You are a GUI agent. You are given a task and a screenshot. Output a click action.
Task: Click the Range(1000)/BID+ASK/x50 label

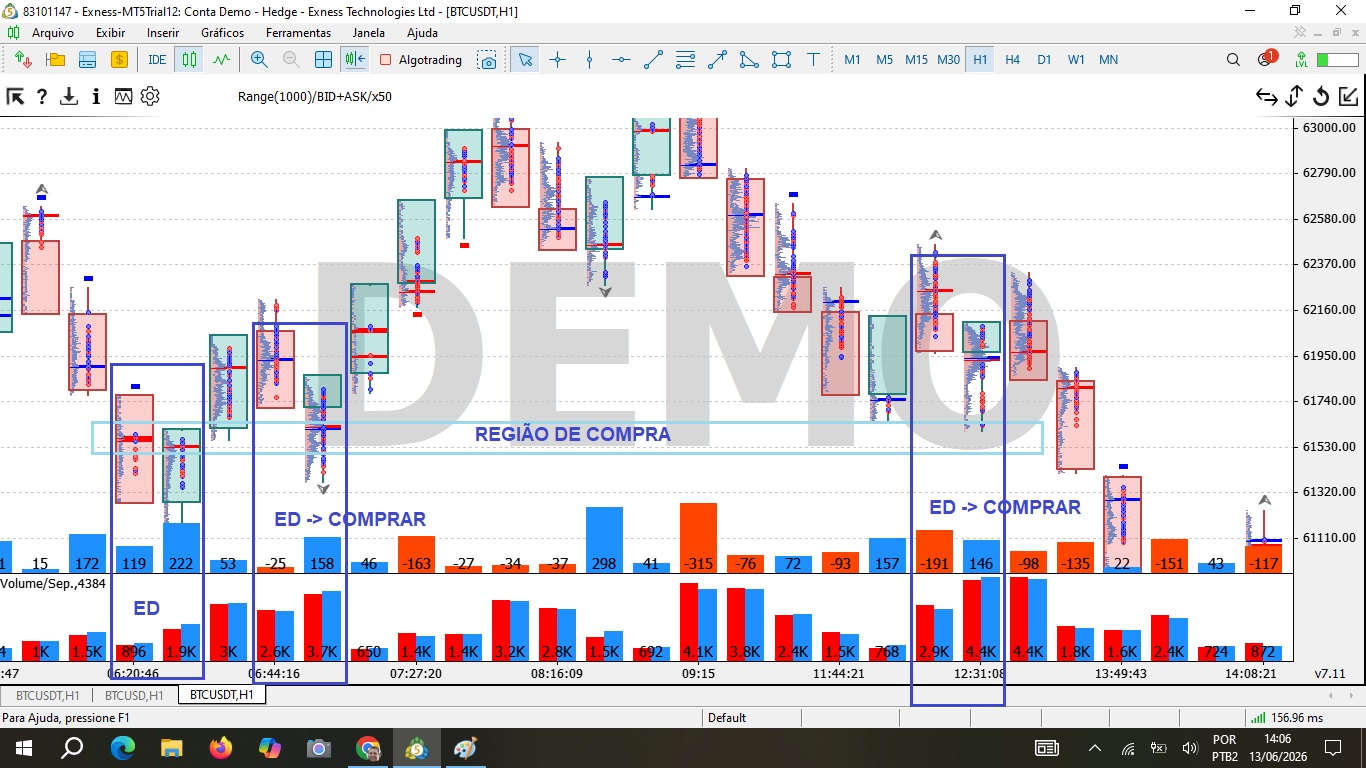pos(315,97)
